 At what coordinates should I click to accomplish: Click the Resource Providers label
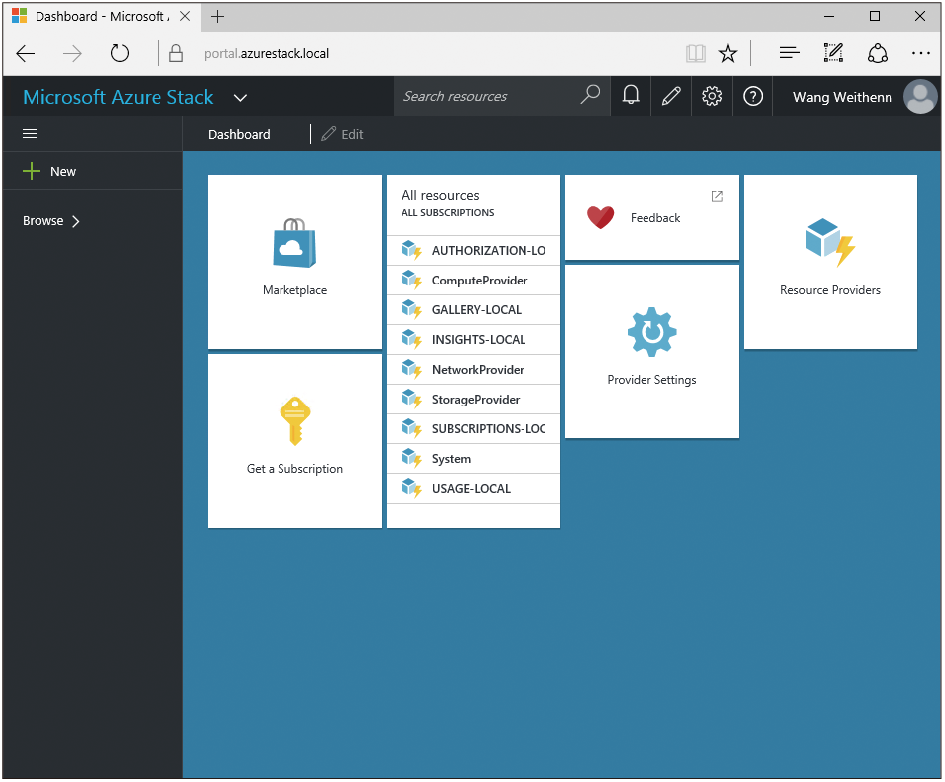[830, 290]
